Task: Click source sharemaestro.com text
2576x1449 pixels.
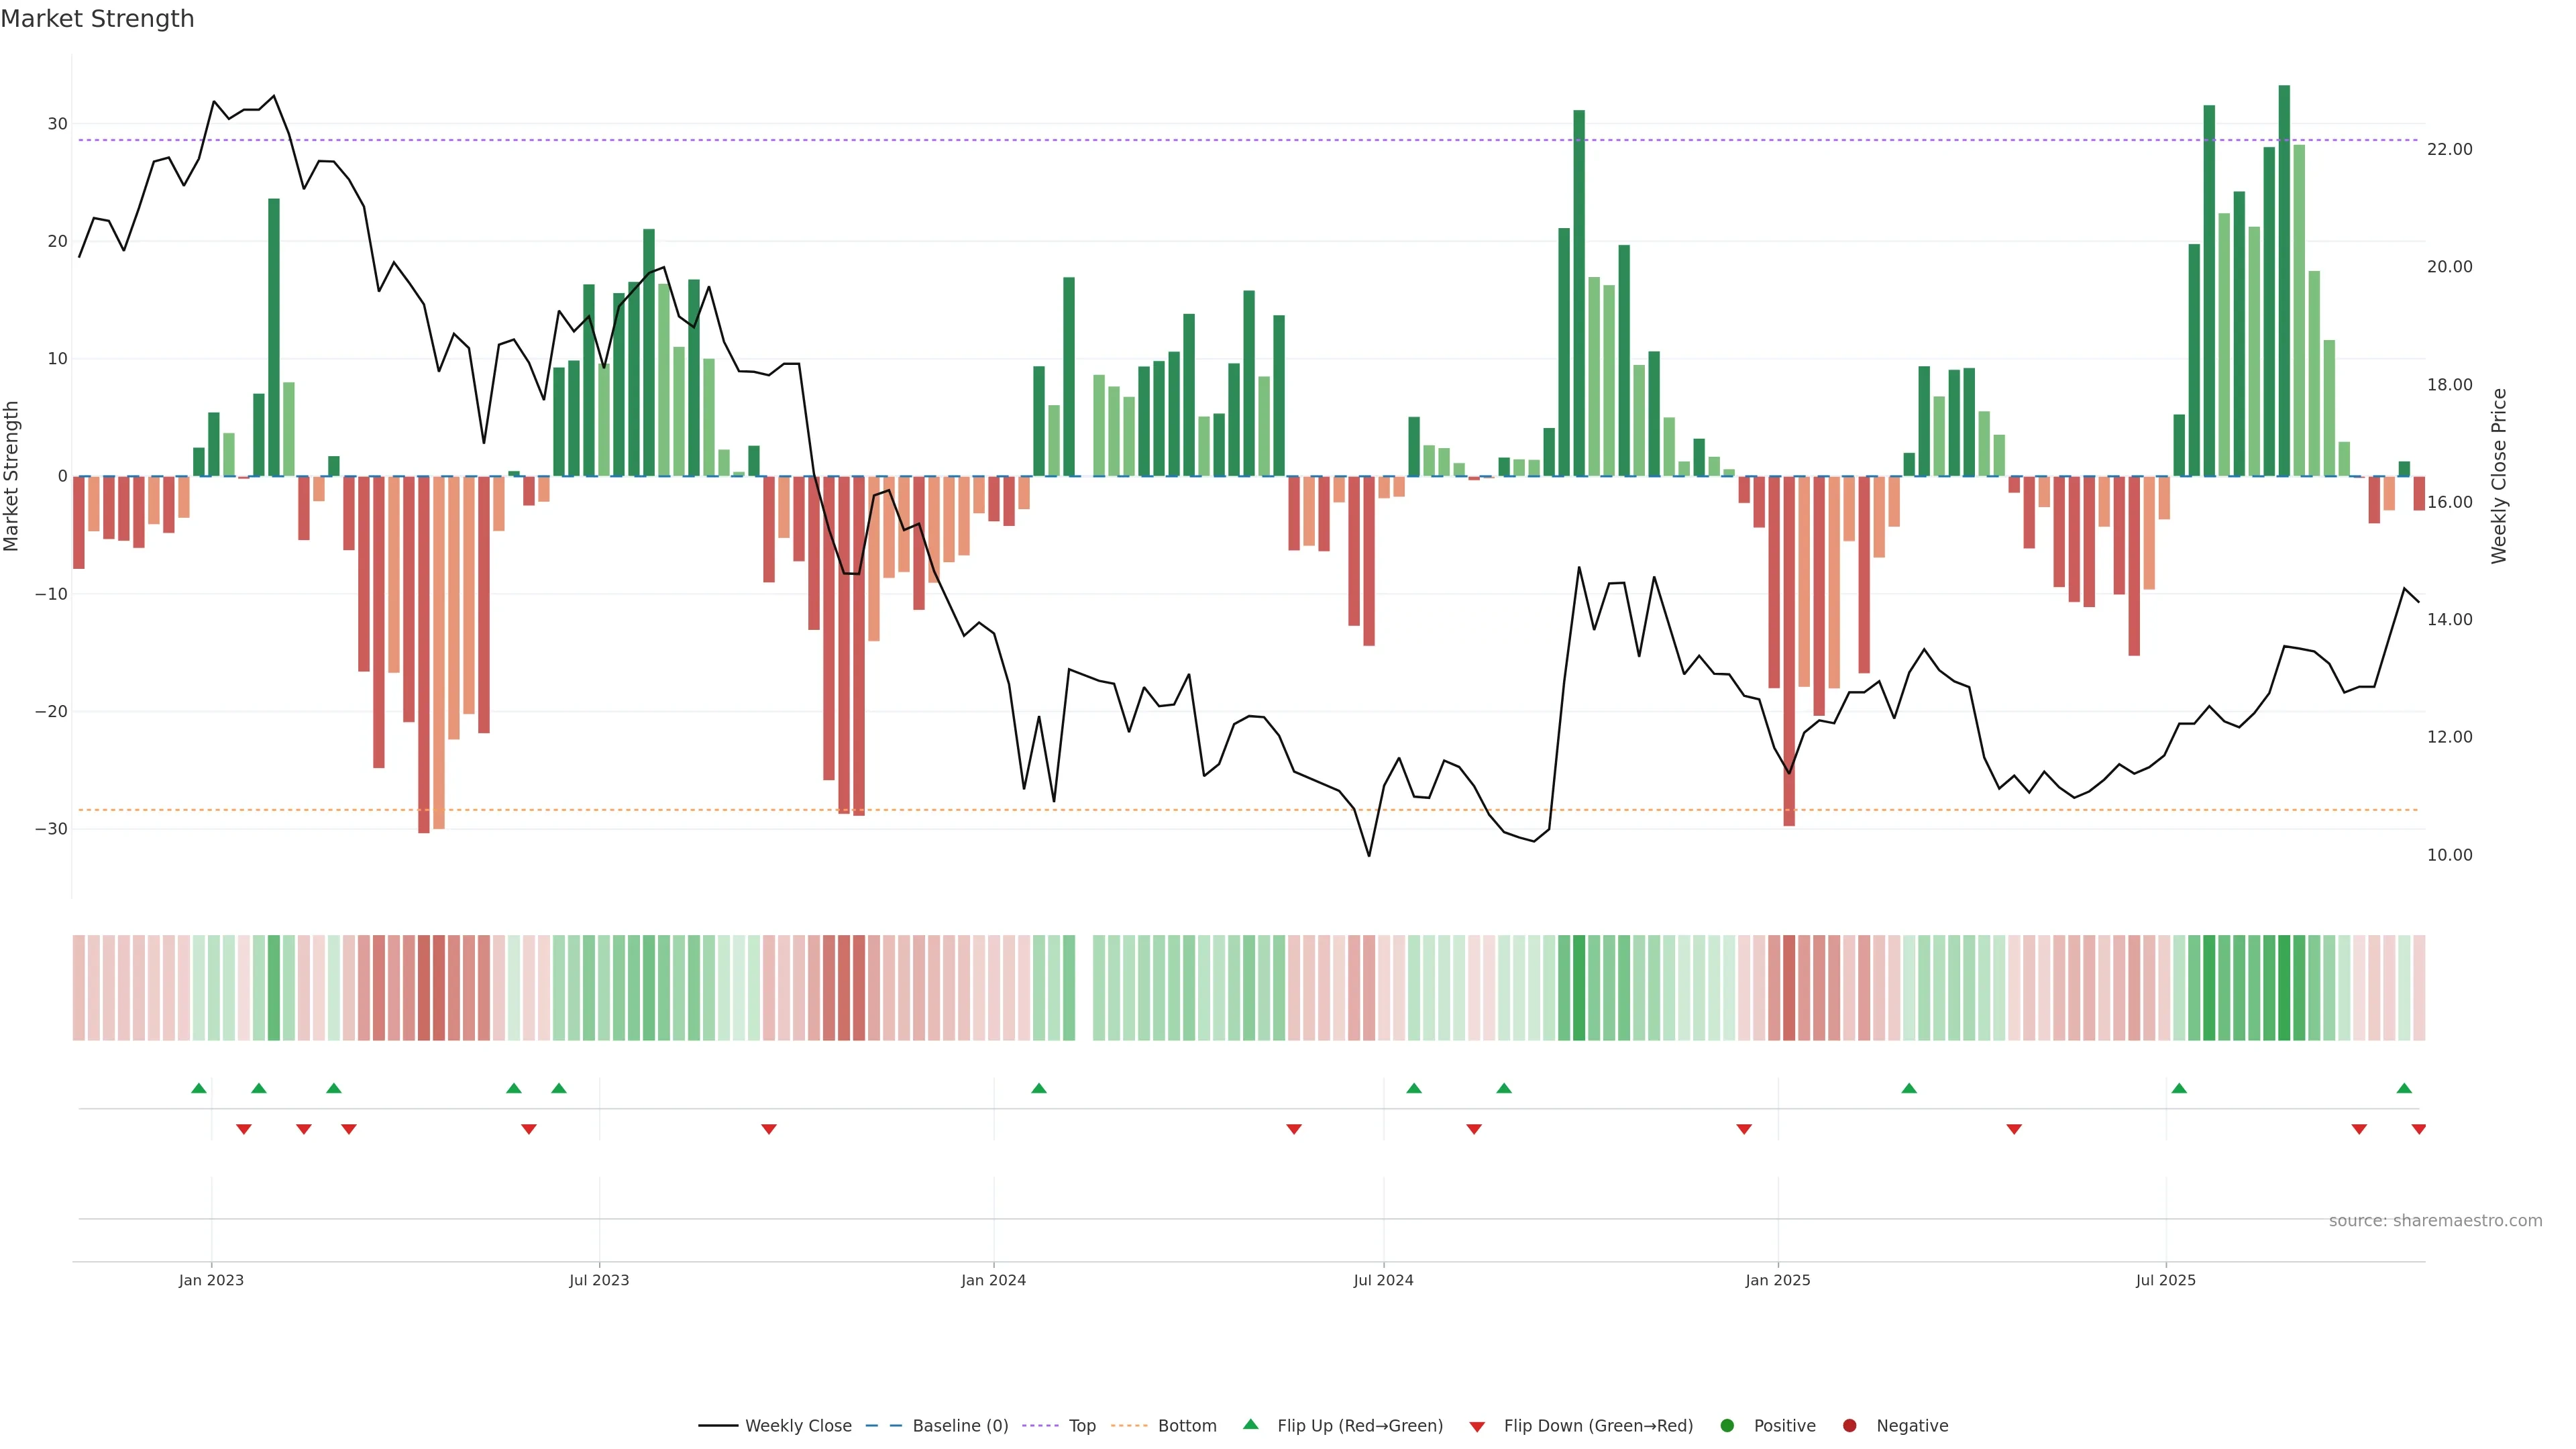Action: pyautogui.click(x=2435, y=1221)
